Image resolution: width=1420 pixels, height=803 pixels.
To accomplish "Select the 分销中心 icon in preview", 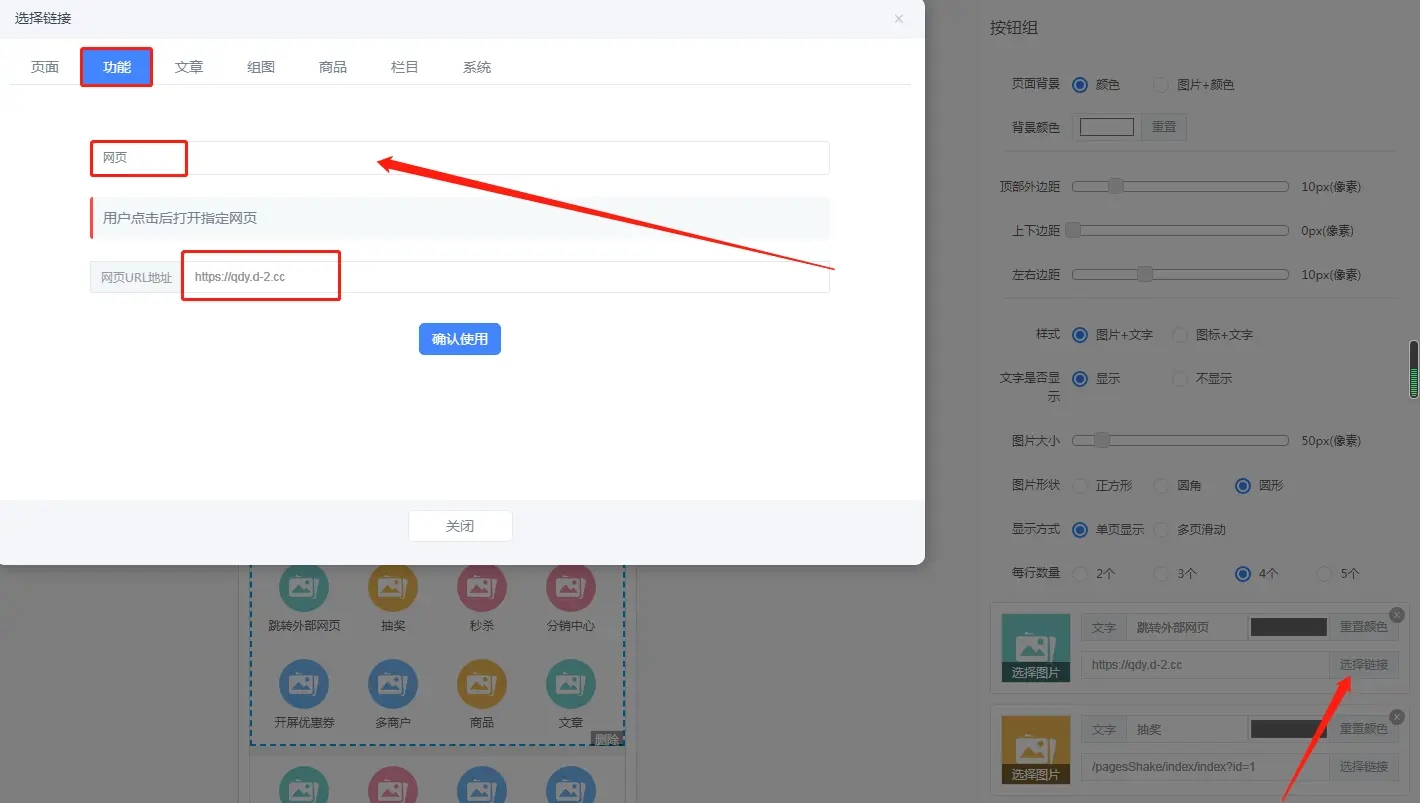I will click(570, 588).
